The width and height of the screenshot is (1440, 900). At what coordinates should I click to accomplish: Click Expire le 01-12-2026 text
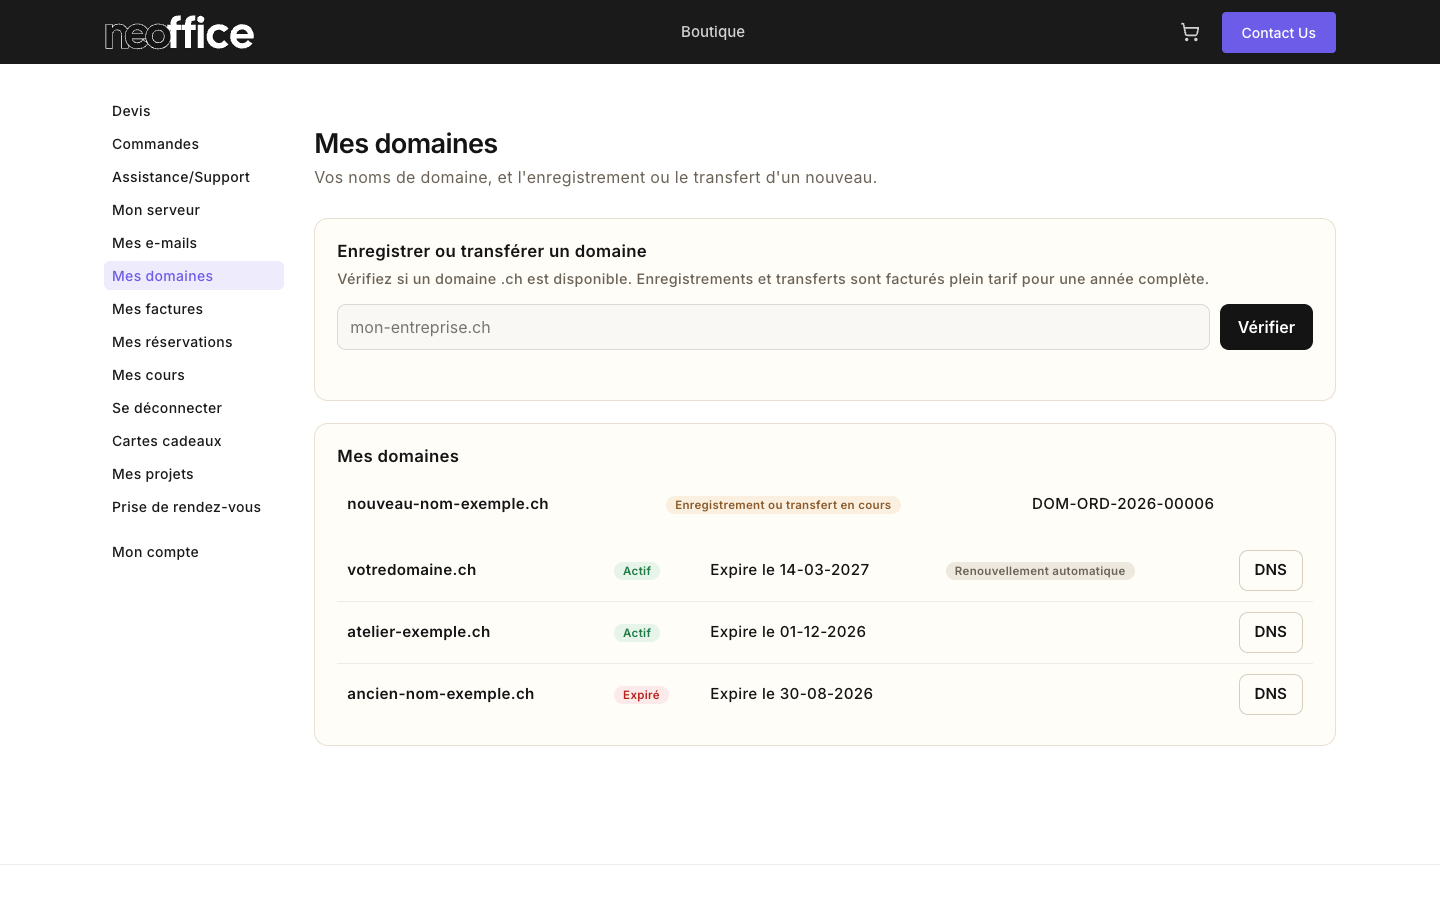788,632
